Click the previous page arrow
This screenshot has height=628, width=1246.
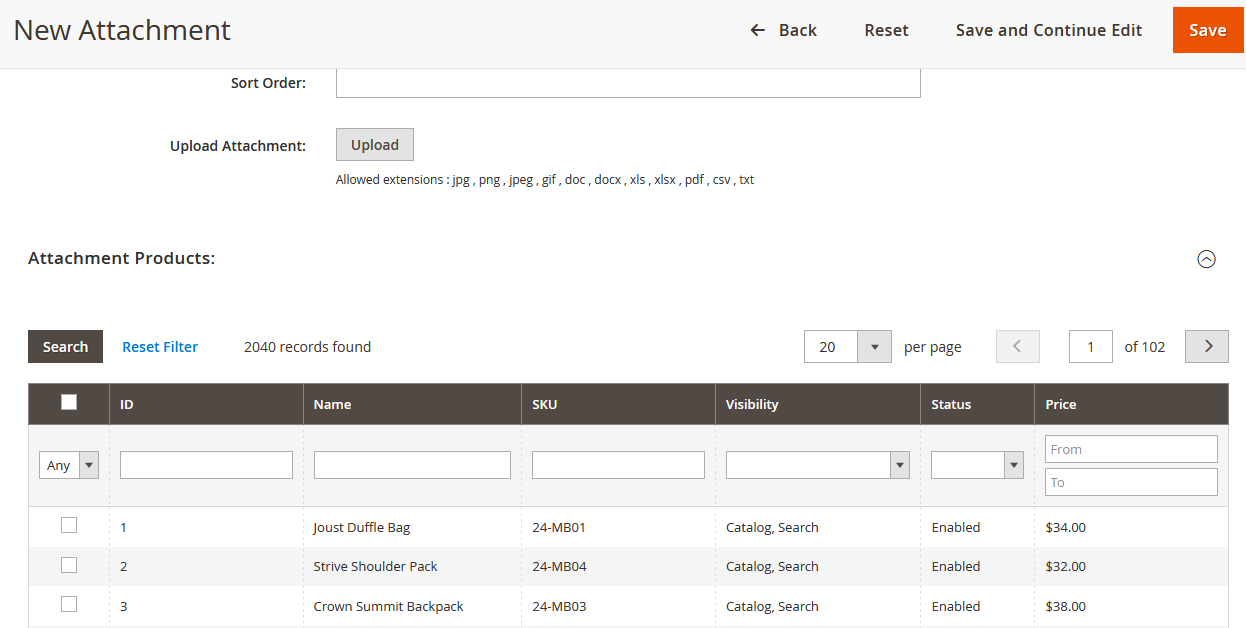tap(1017, 346)
